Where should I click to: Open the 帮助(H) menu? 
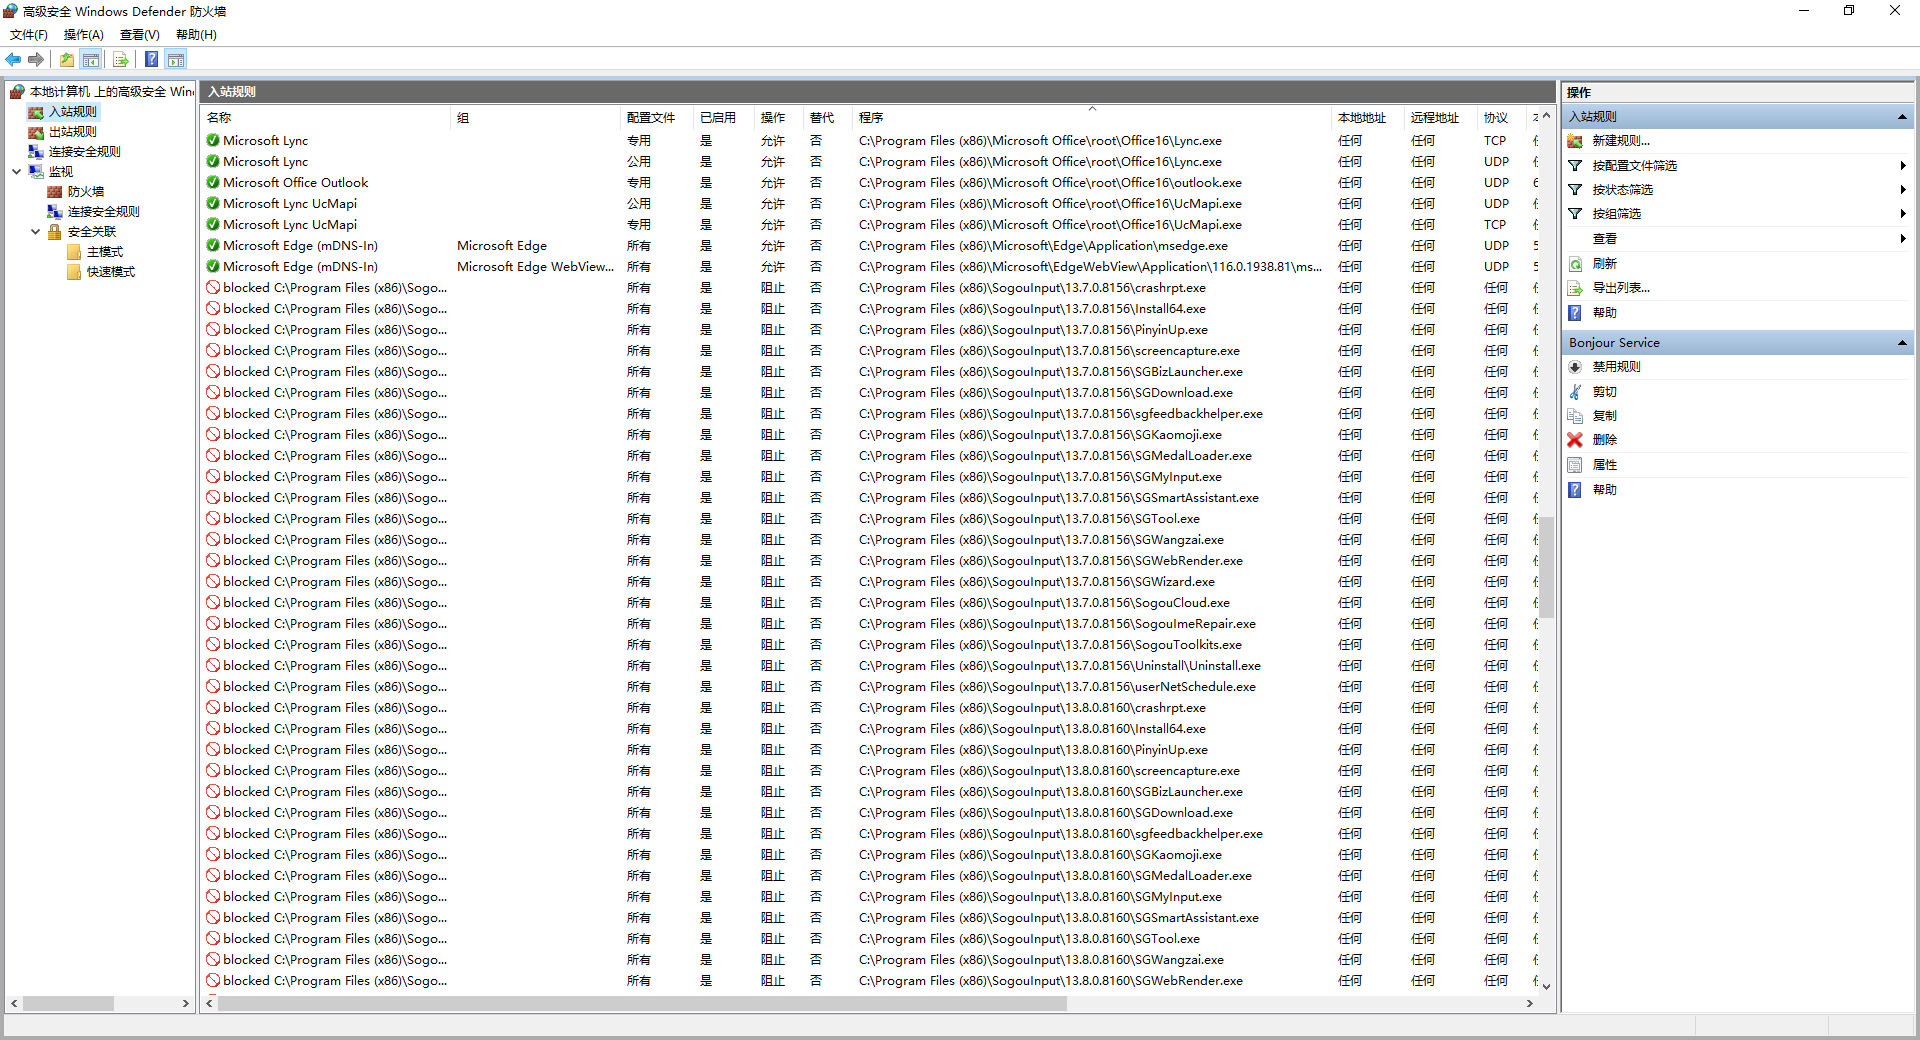[196, 35]
